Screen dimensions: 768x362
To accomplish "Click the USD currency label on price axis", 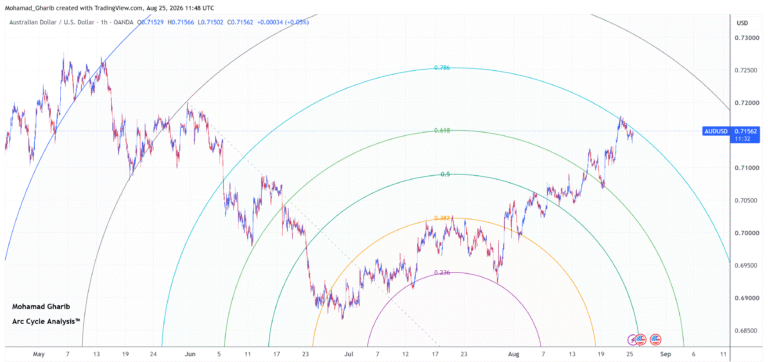I will [742, 23].
